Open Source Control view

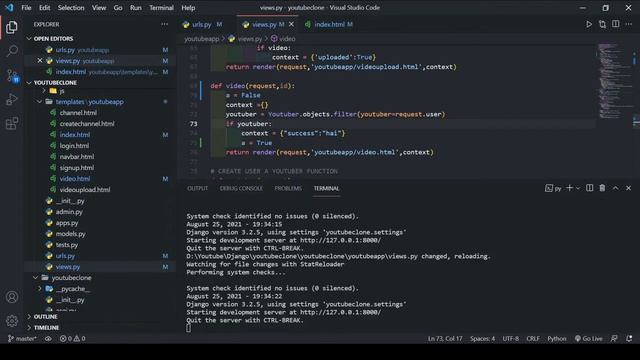[x=12, y=76]
